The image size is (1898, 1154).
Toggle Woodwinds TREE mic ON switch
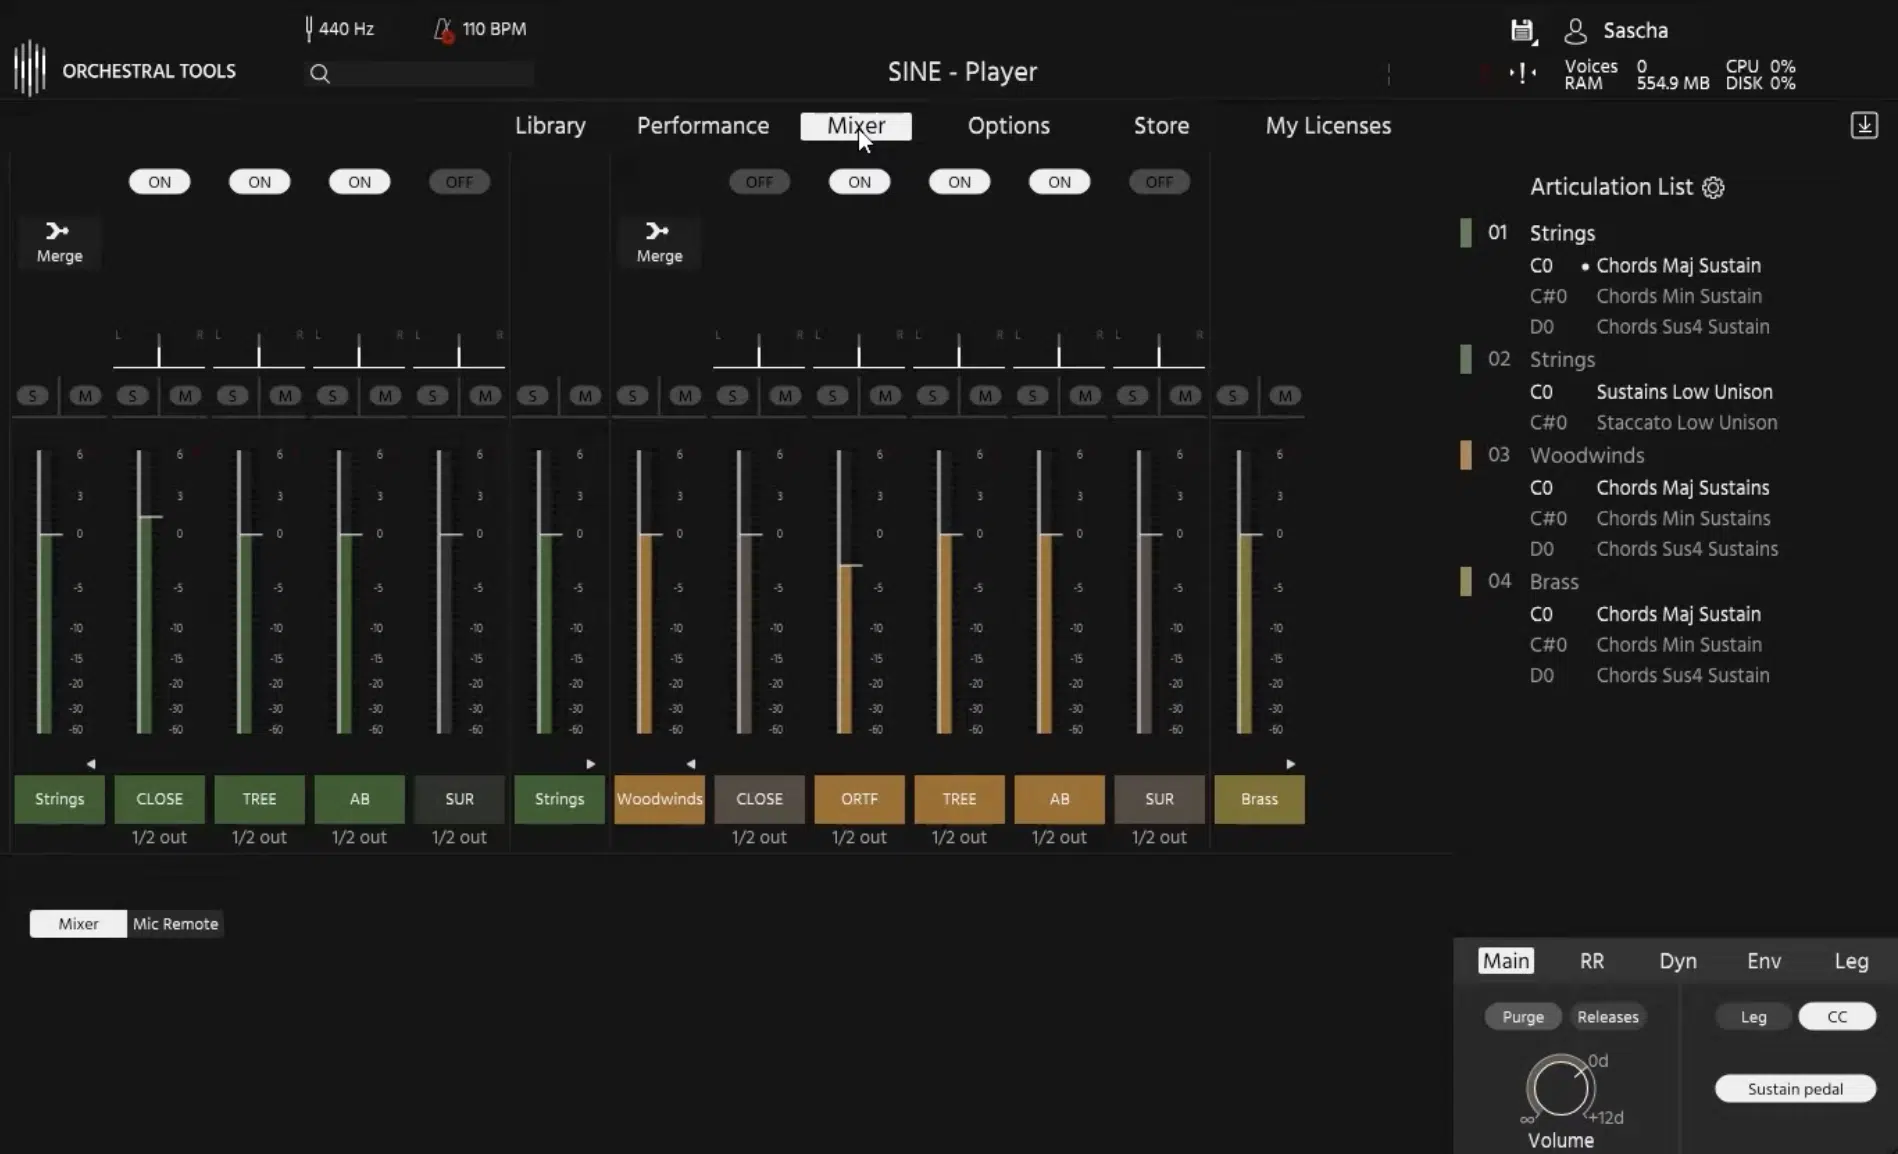point(959,182)
